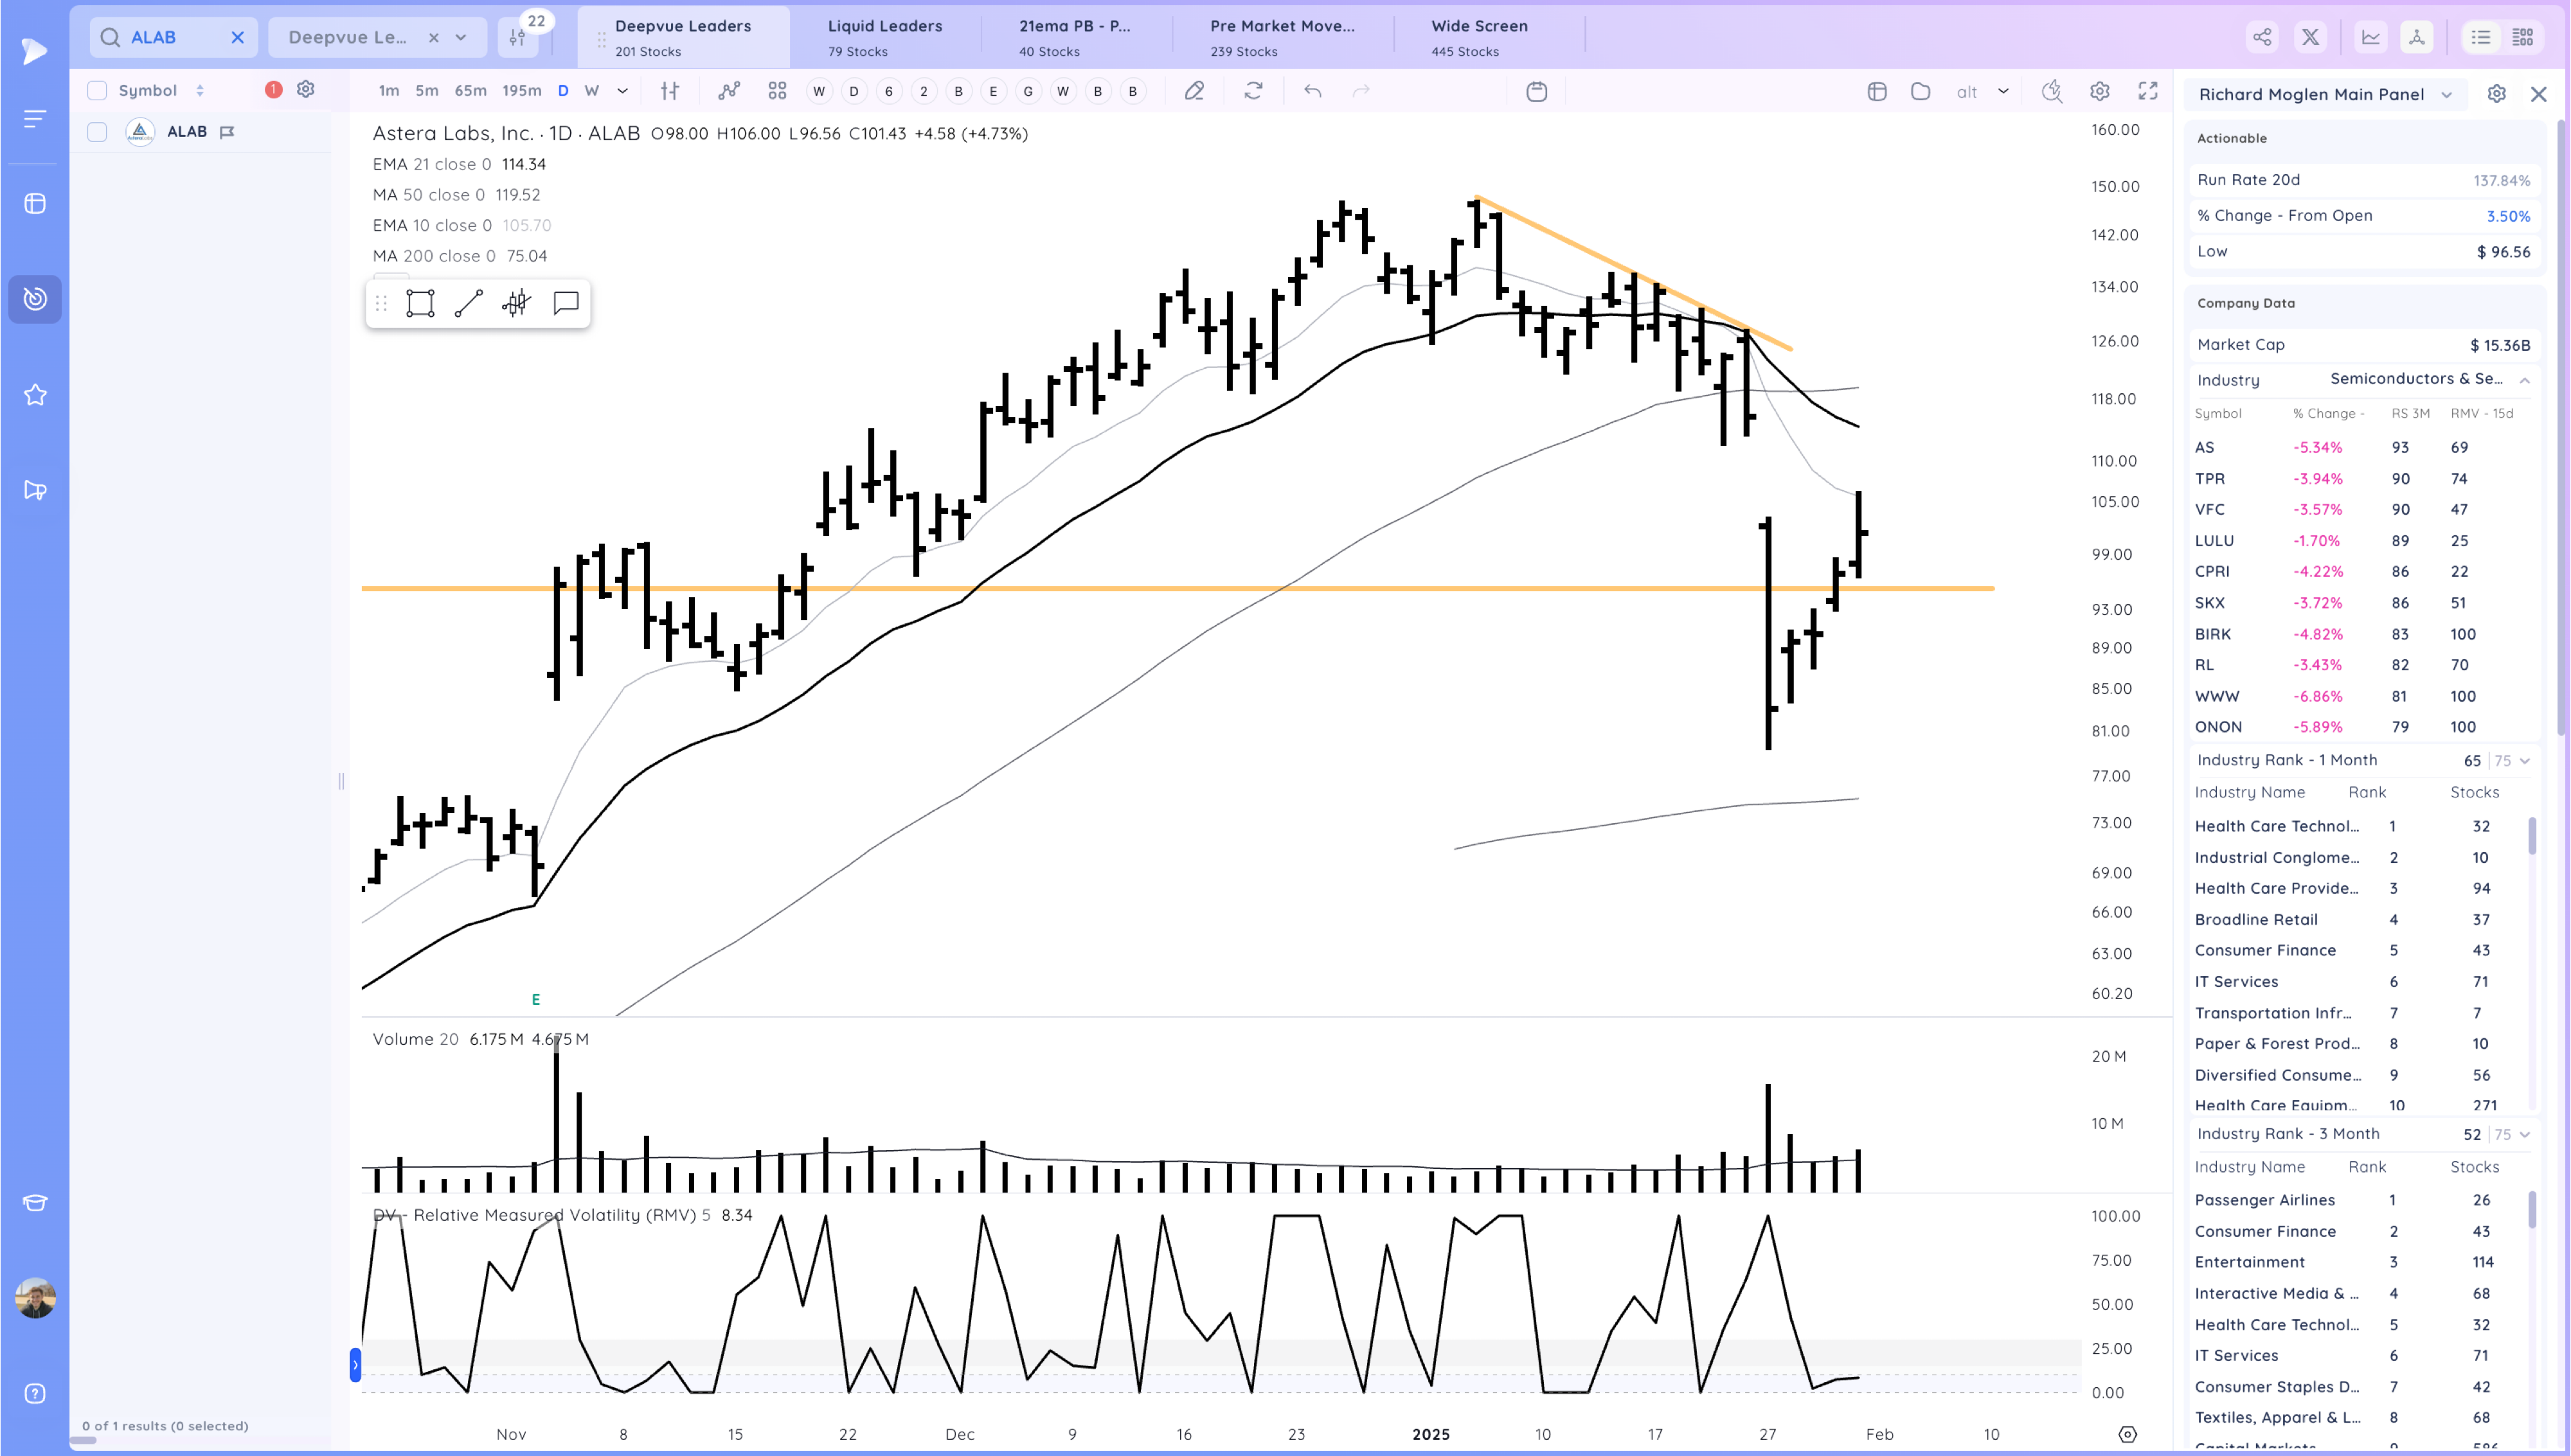Open Pre Market Movers tab
Viewport: 2571px width, 1456px height.
1282,37
